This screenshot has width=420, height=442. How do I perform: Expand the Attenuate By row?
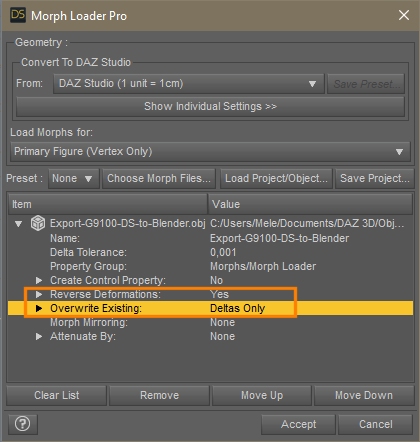(x=39, y=336)
